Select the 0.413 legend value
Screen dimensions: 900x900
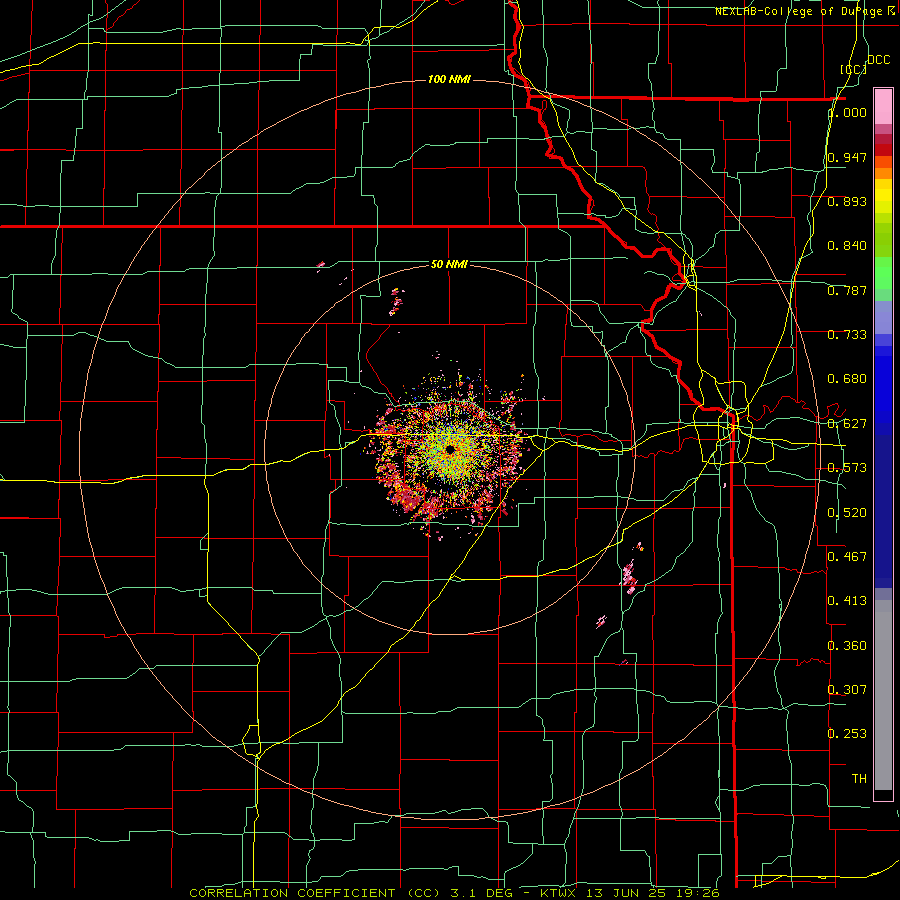[x=847, y=601]
